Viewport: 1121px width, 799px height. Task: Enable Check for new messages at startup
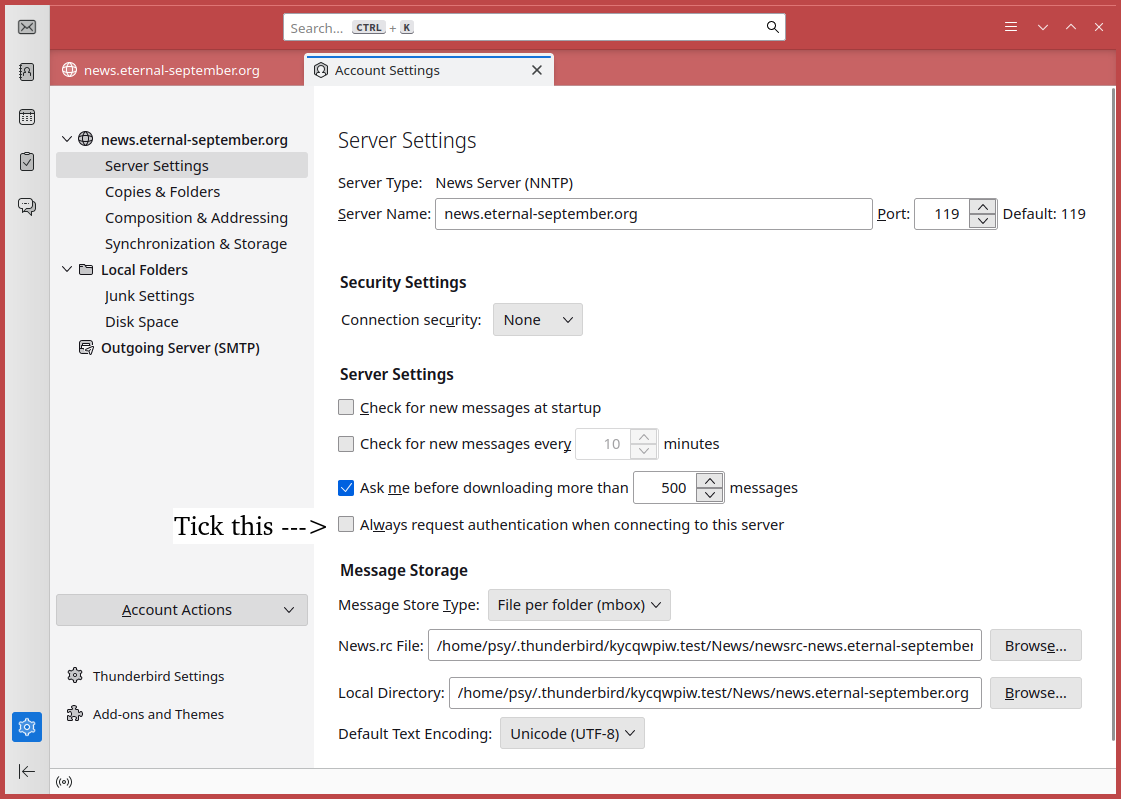click(x=346, y=408)
